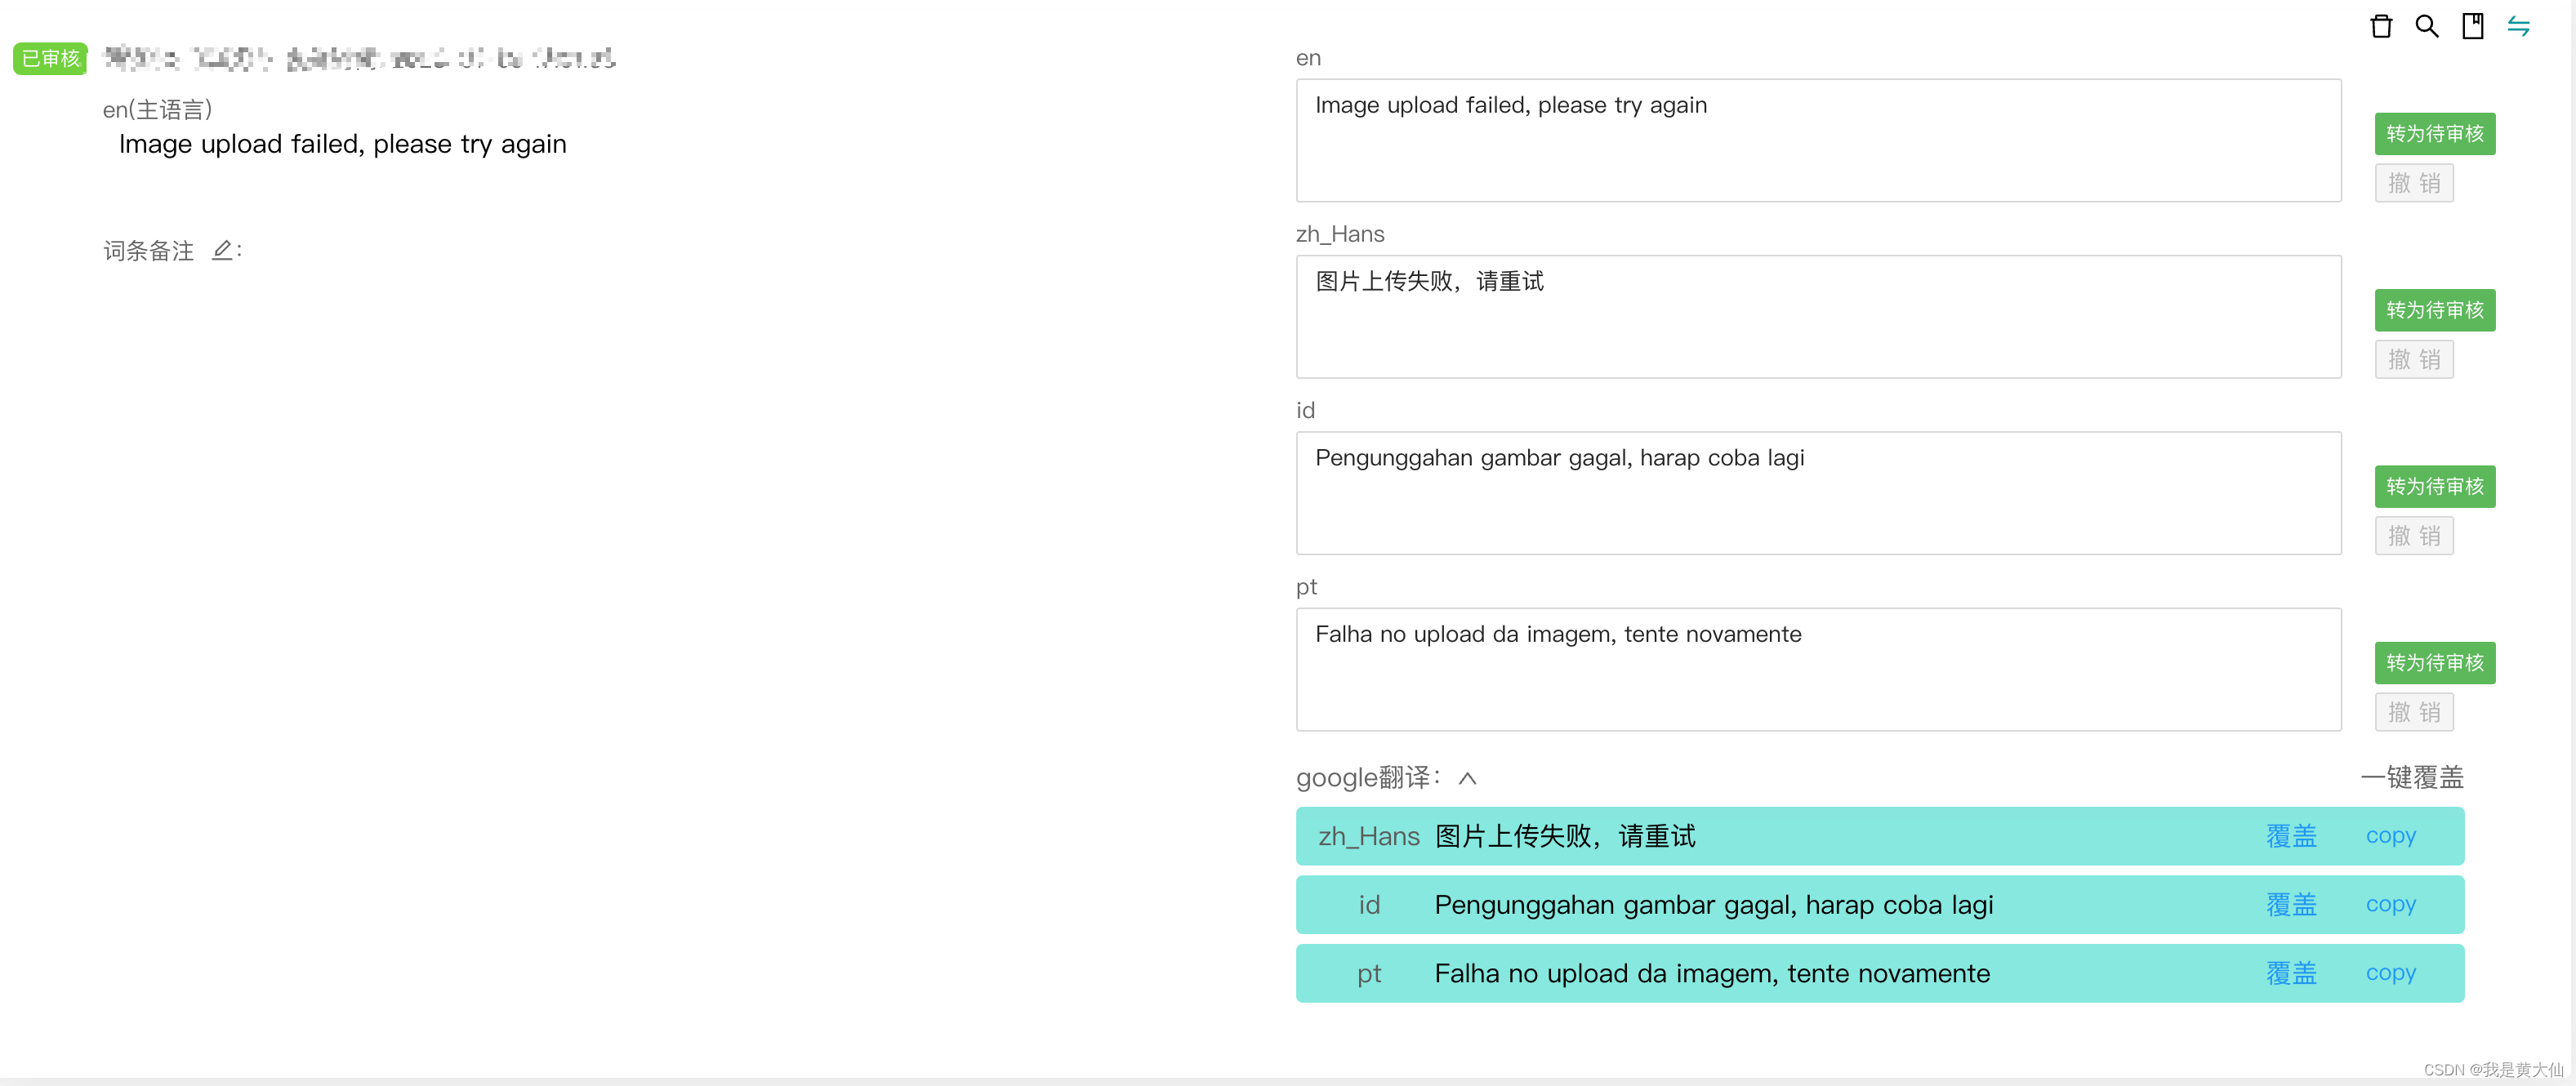Copy the pt Google translation
The image size is (2576, 1086).
2391,973
